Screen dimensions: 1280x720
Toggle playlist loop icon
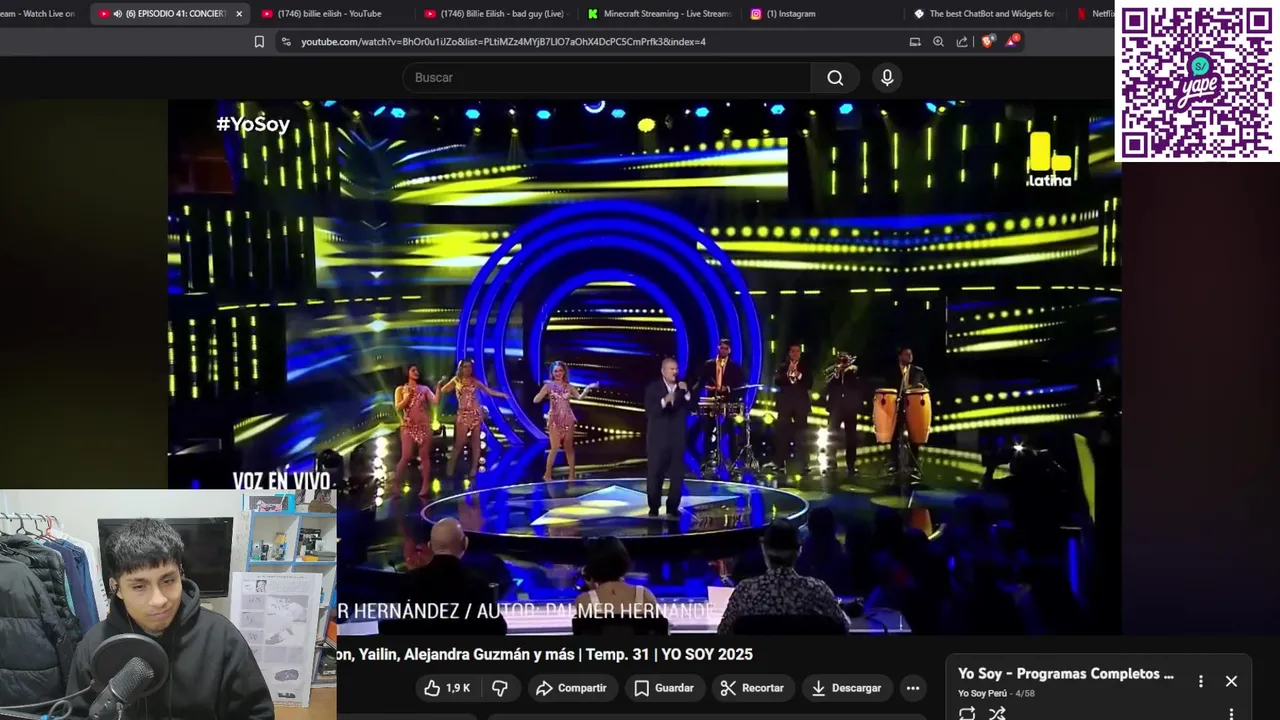coord(967,713)
